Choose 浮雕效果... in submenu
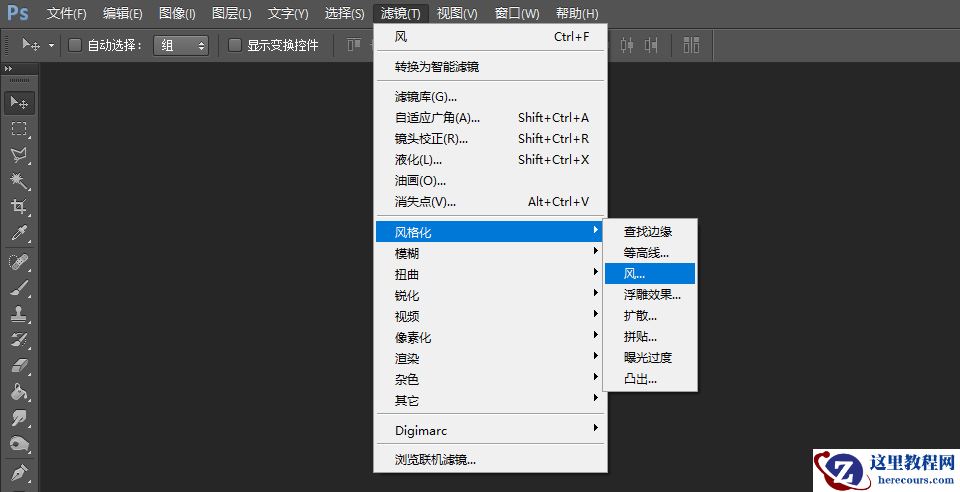Viewport: 960px width, 492px height. [650, 294]
